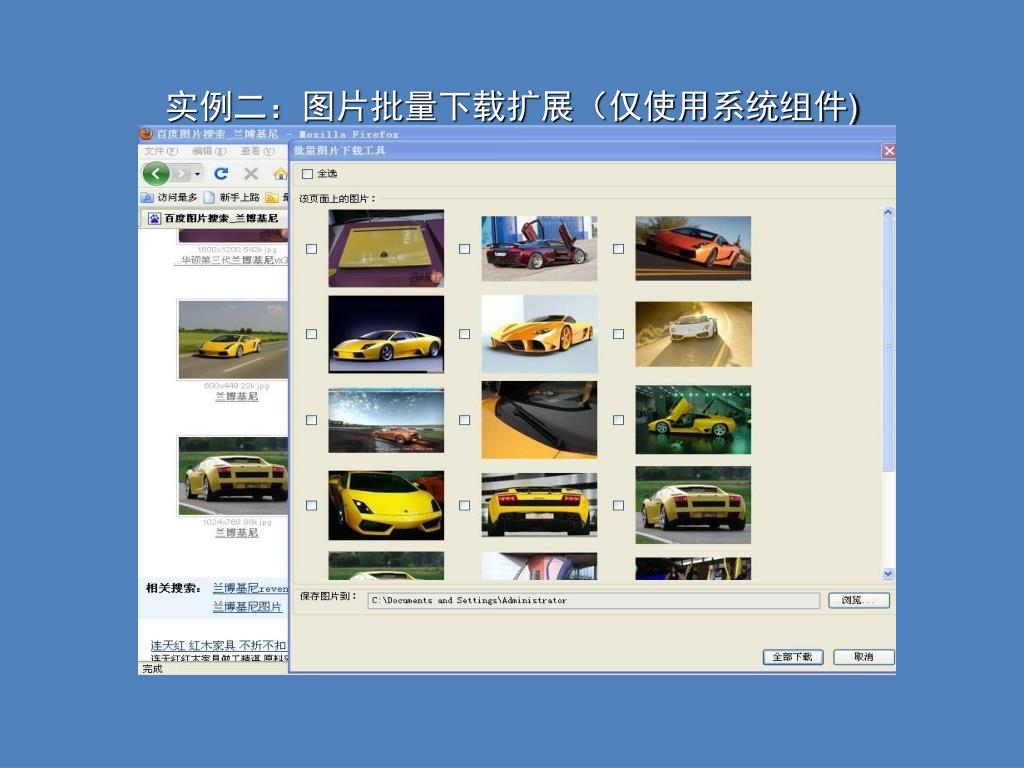Check the box beside the orange concept car image

(x=464, y=334)
